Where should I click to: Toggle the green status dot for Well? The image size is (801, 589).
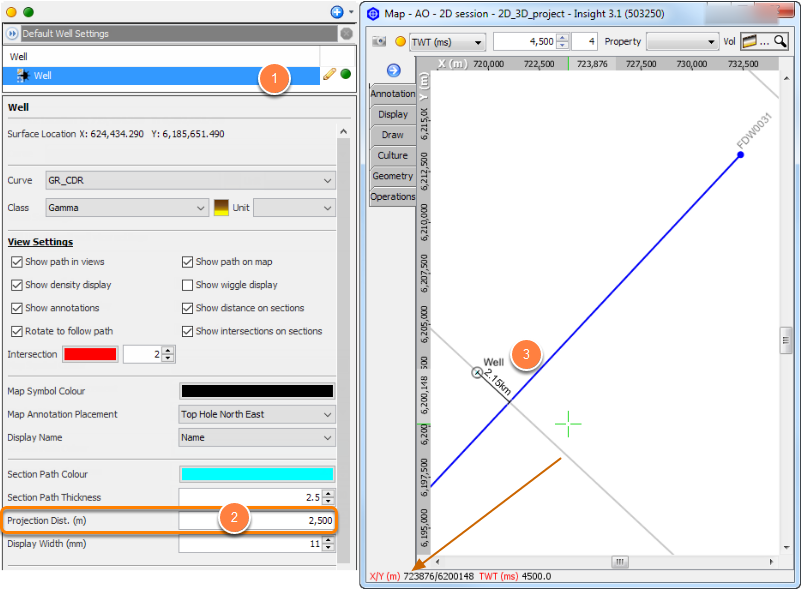tap(346, 74)
